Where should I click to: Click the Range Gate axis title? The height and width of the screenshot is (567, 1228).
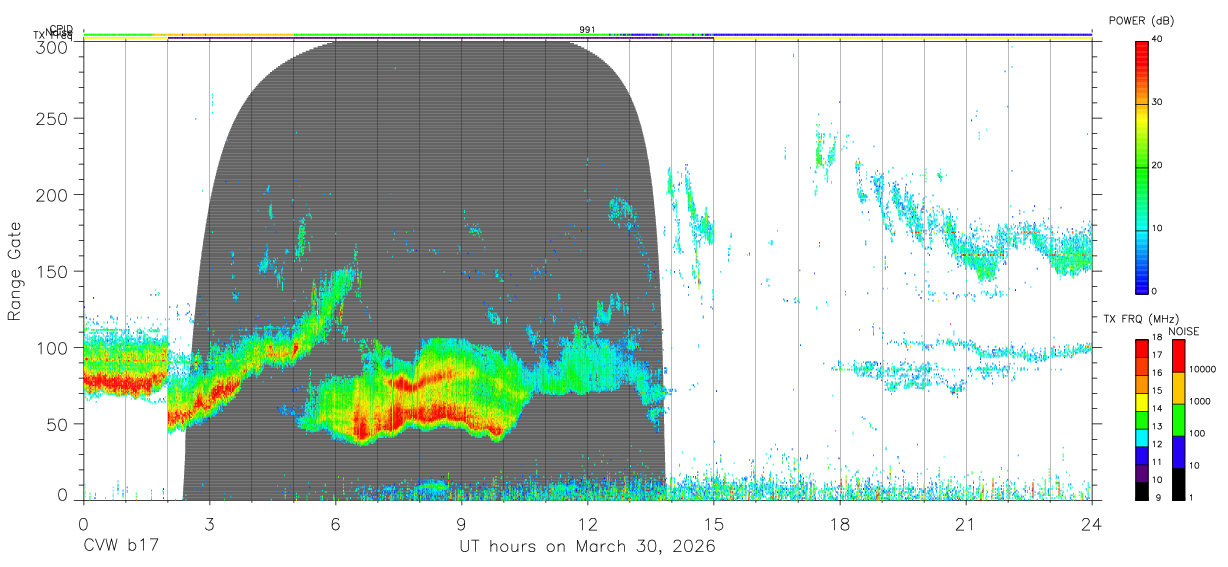coord(16,271)
